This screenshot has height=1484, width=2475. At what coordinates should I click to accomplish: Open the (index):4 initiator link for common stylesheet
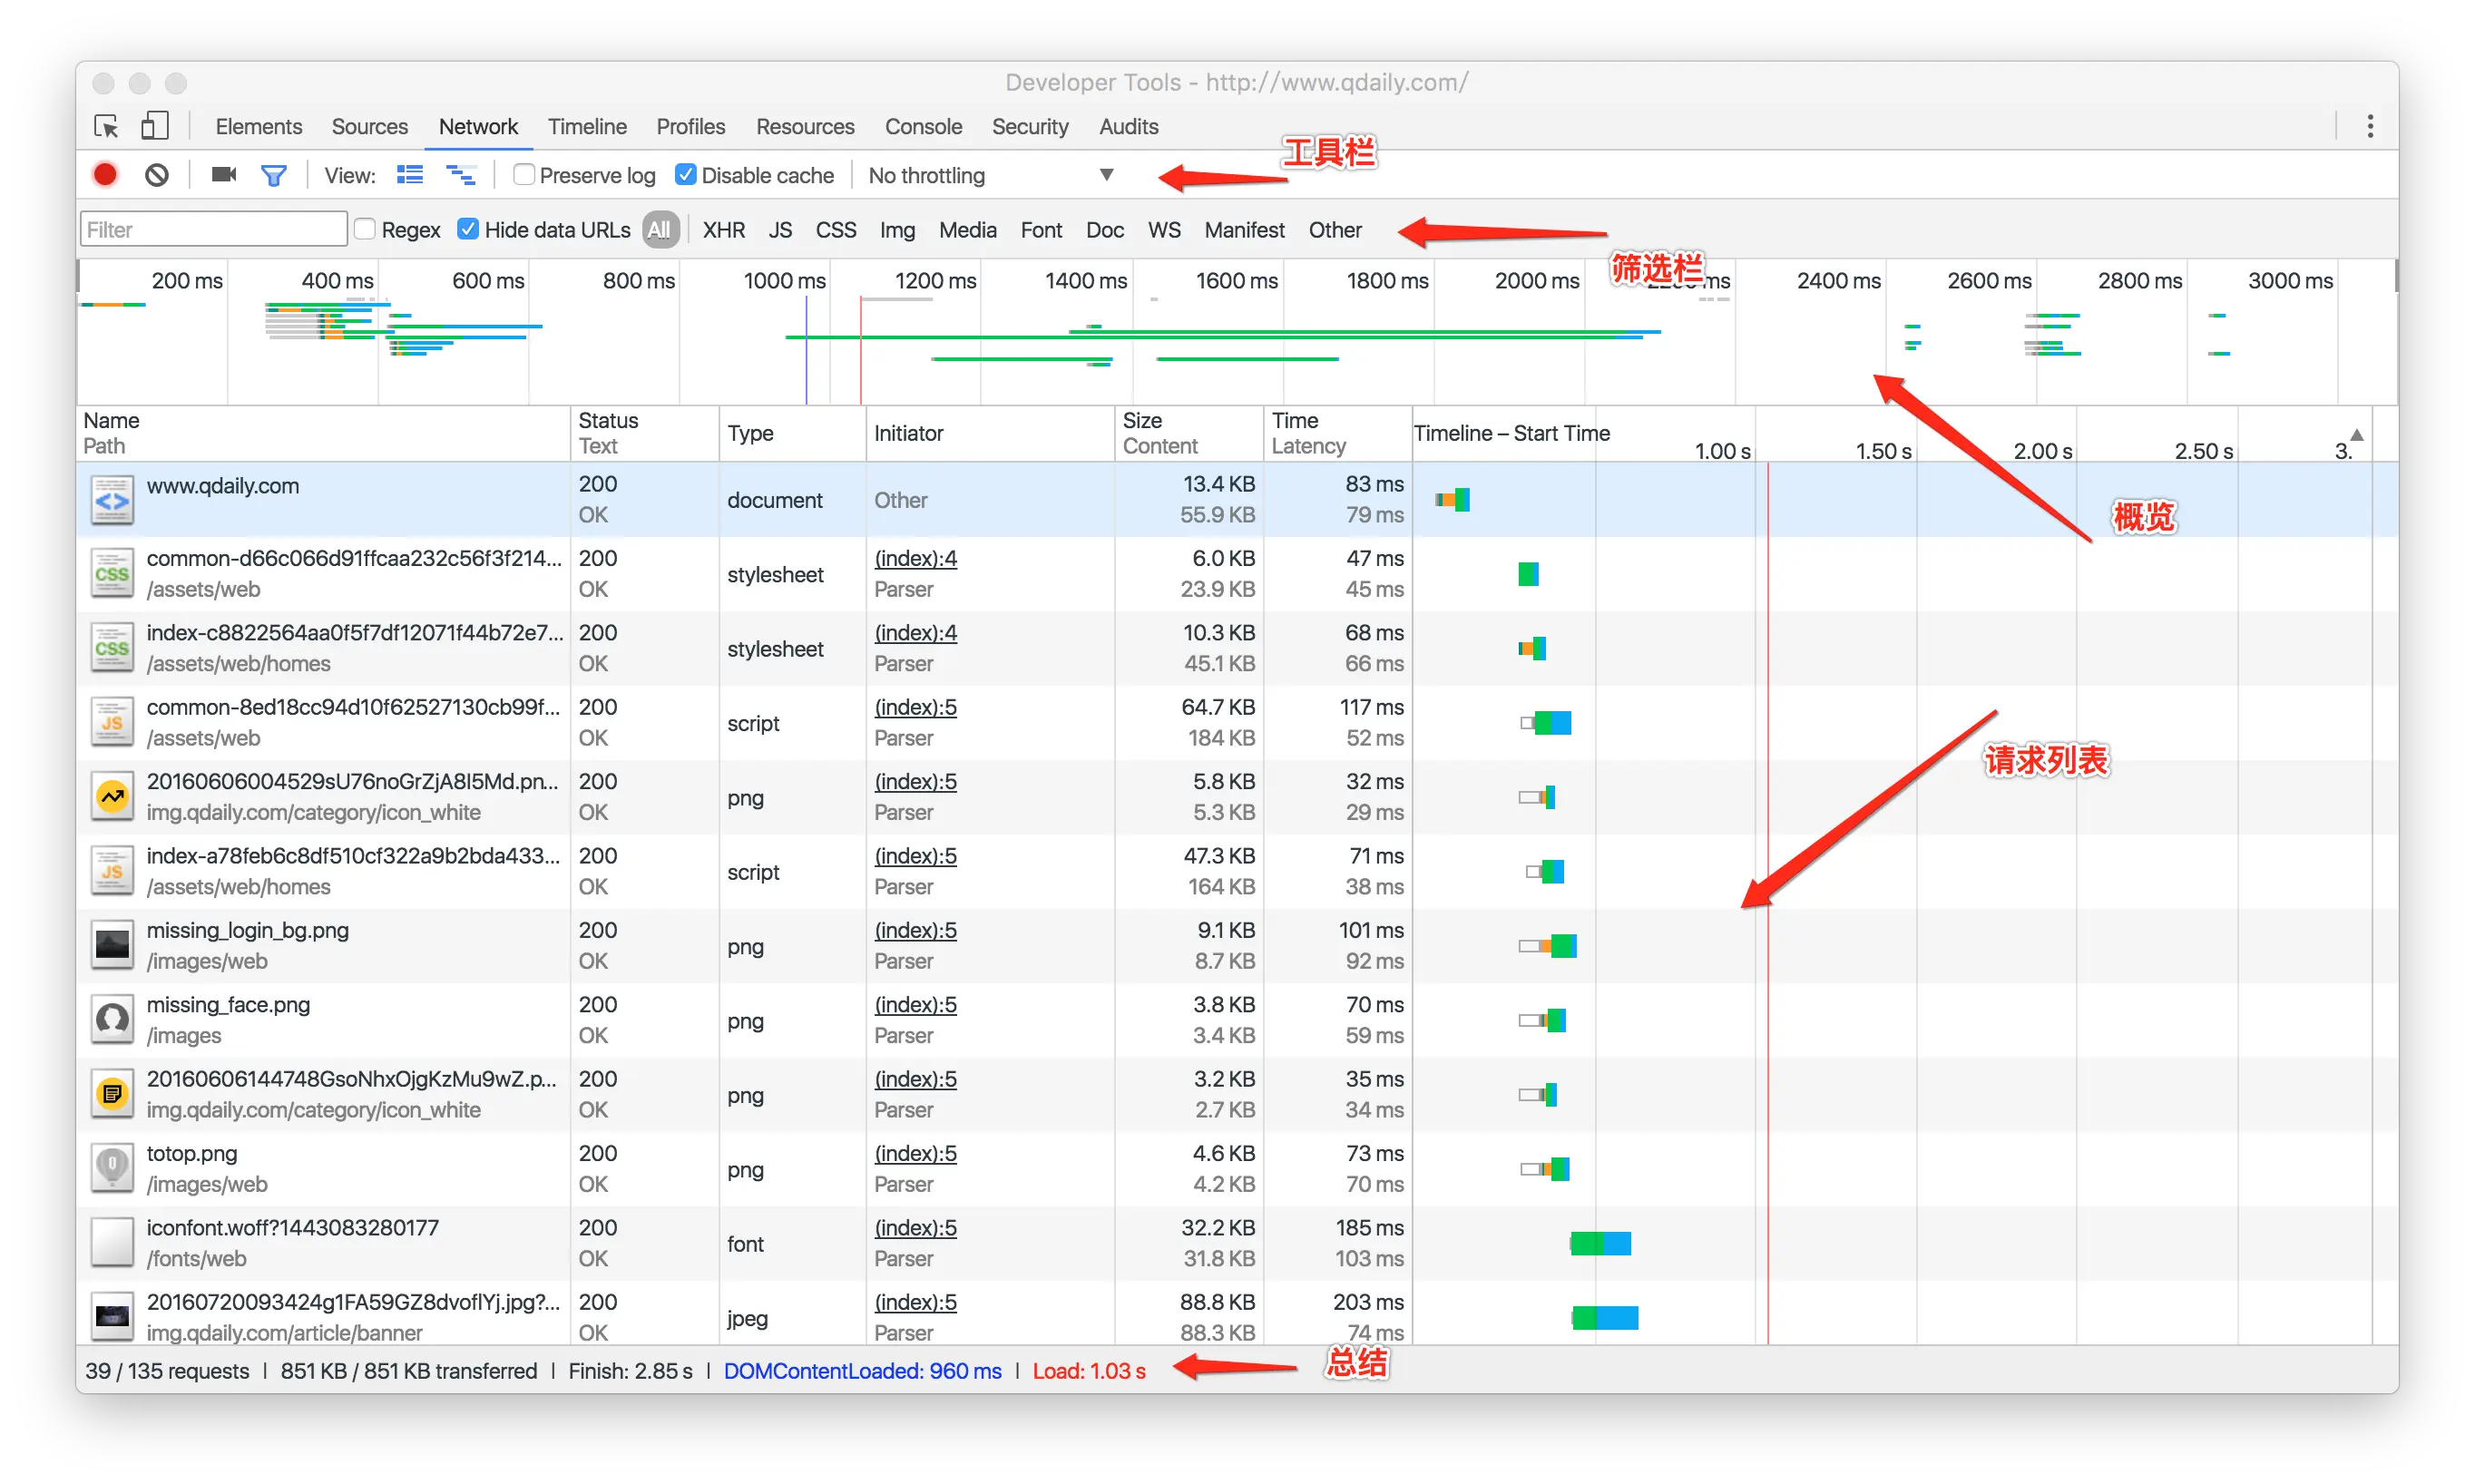[x=915, y=558]
